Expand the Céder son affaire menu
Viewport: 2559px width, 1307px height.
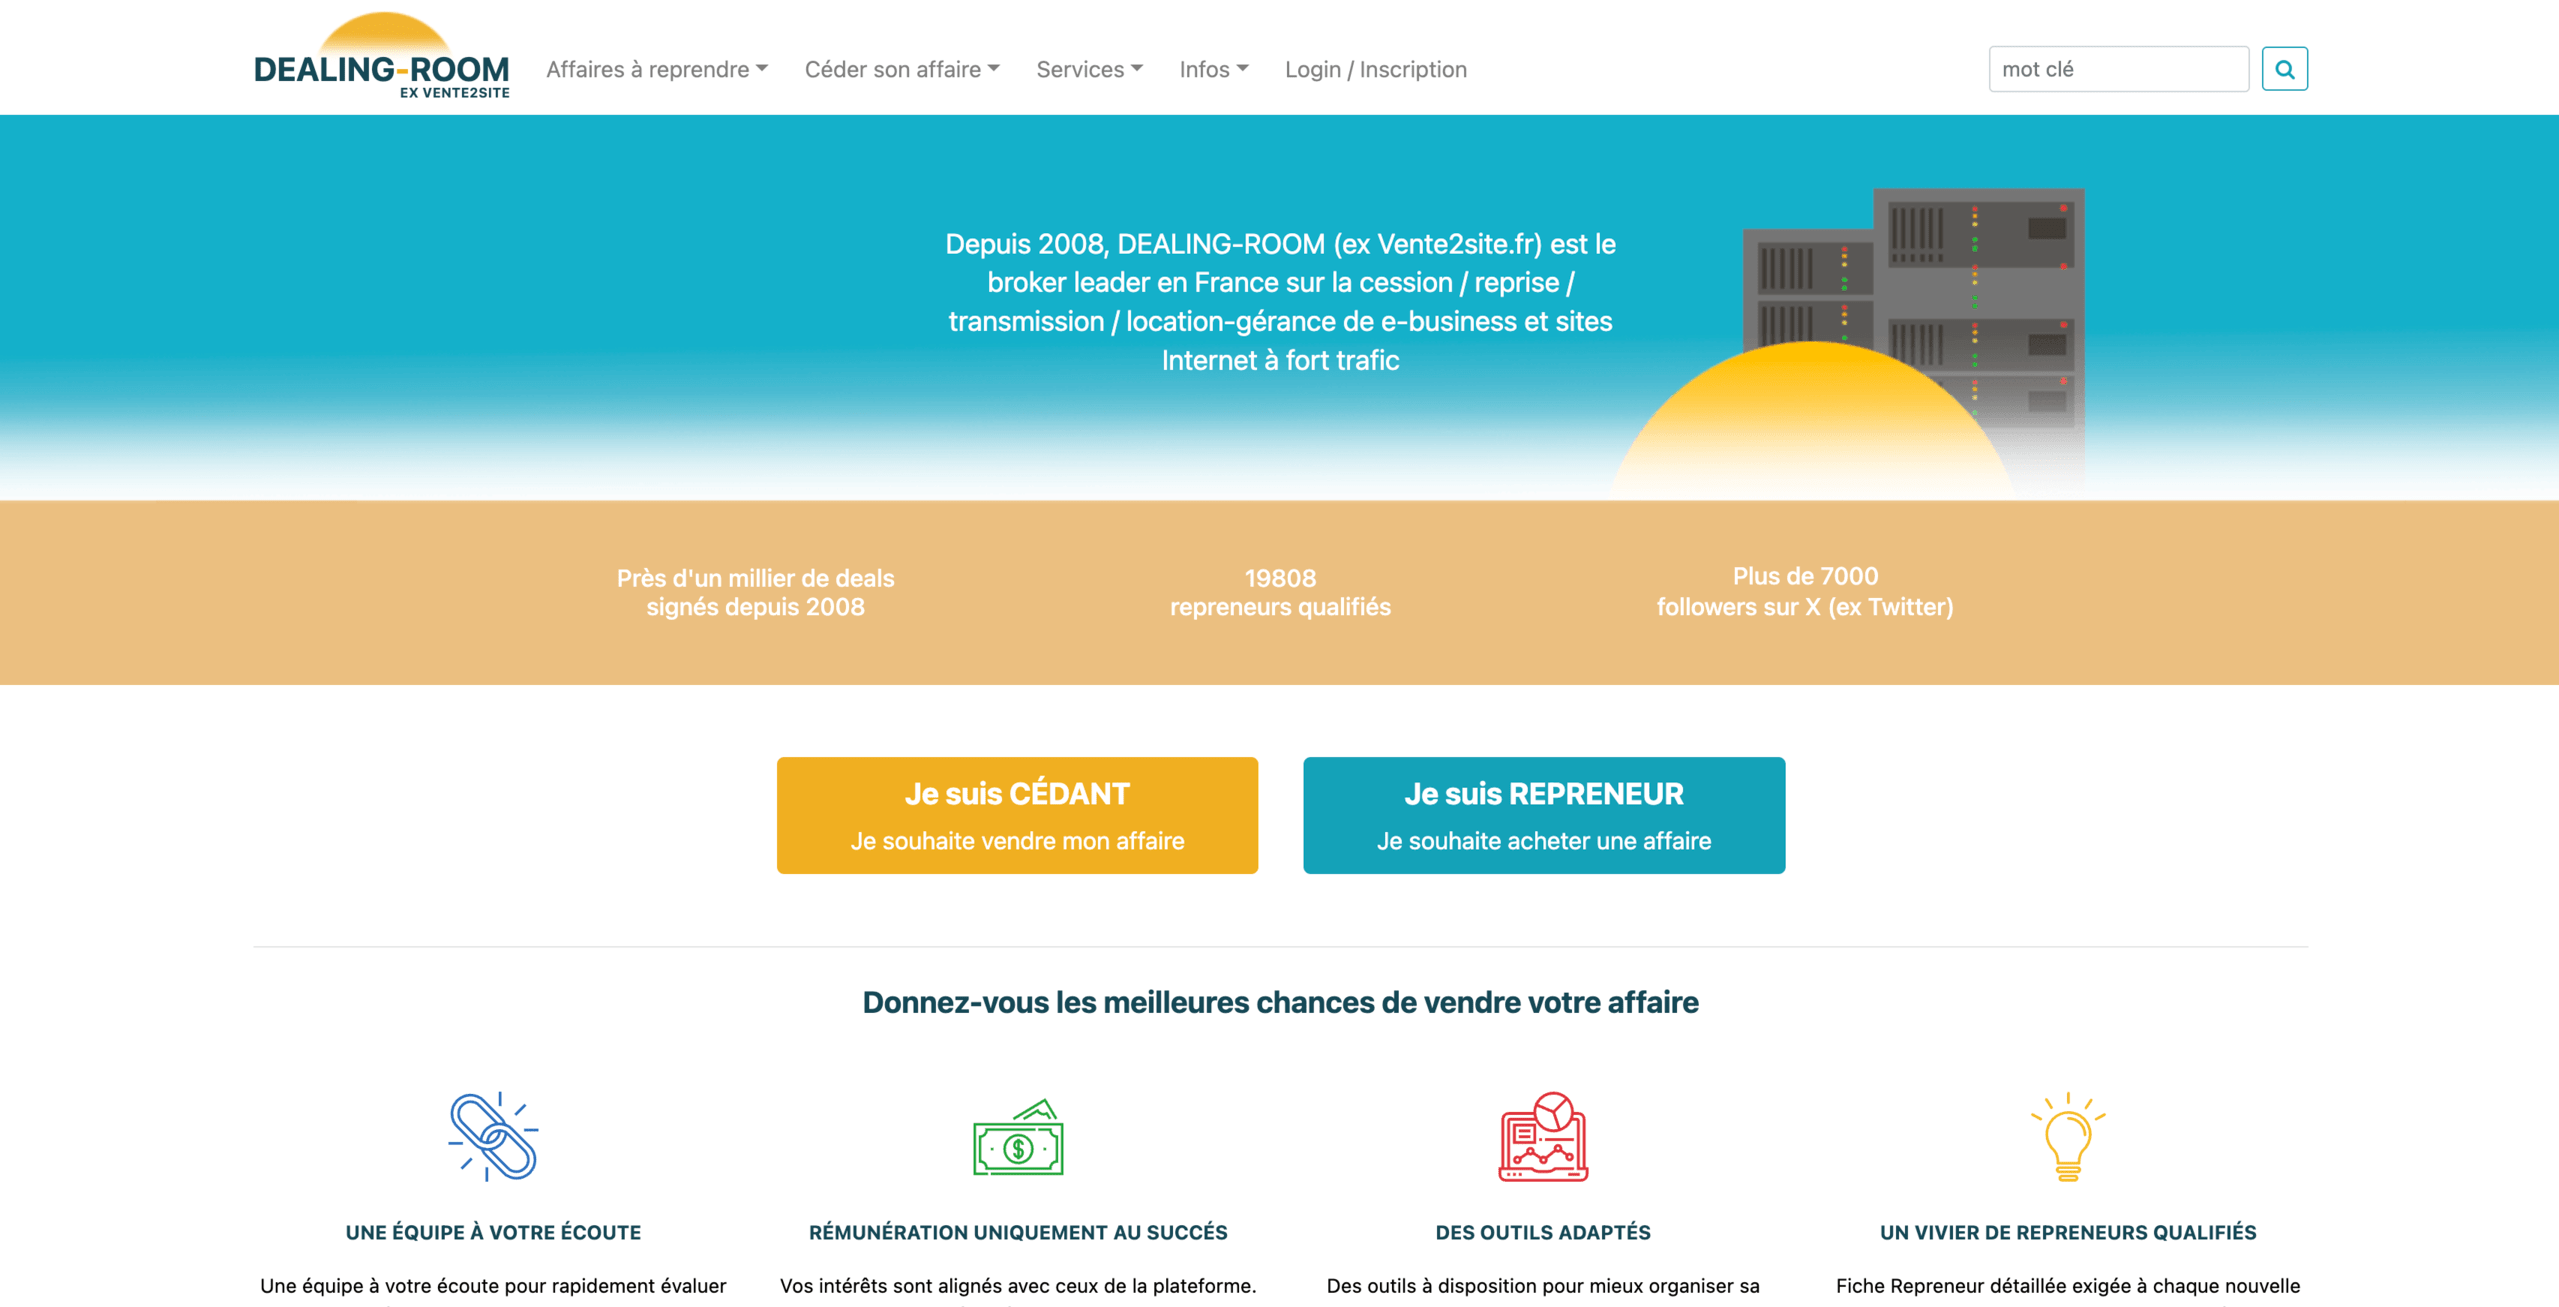pos(902,69)
